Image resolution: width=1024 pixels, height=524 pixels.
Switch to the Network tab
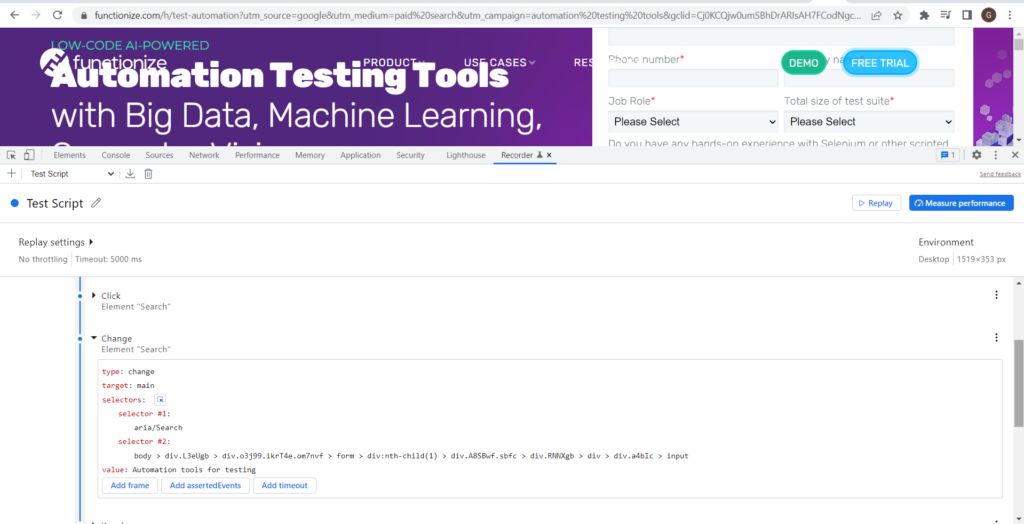[204, 155]
